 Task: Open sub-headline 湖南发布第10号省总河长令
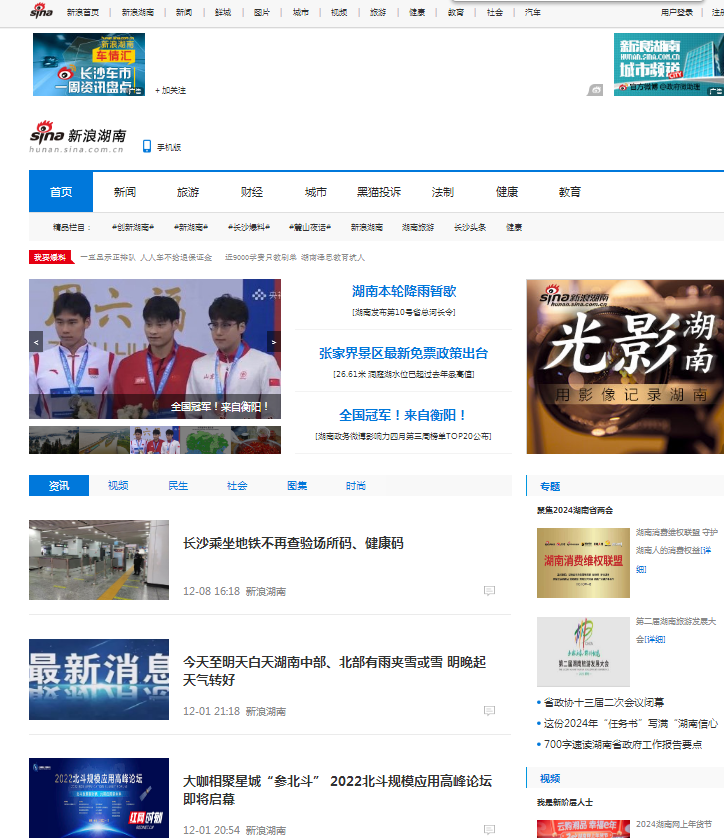tap(403, 312)
